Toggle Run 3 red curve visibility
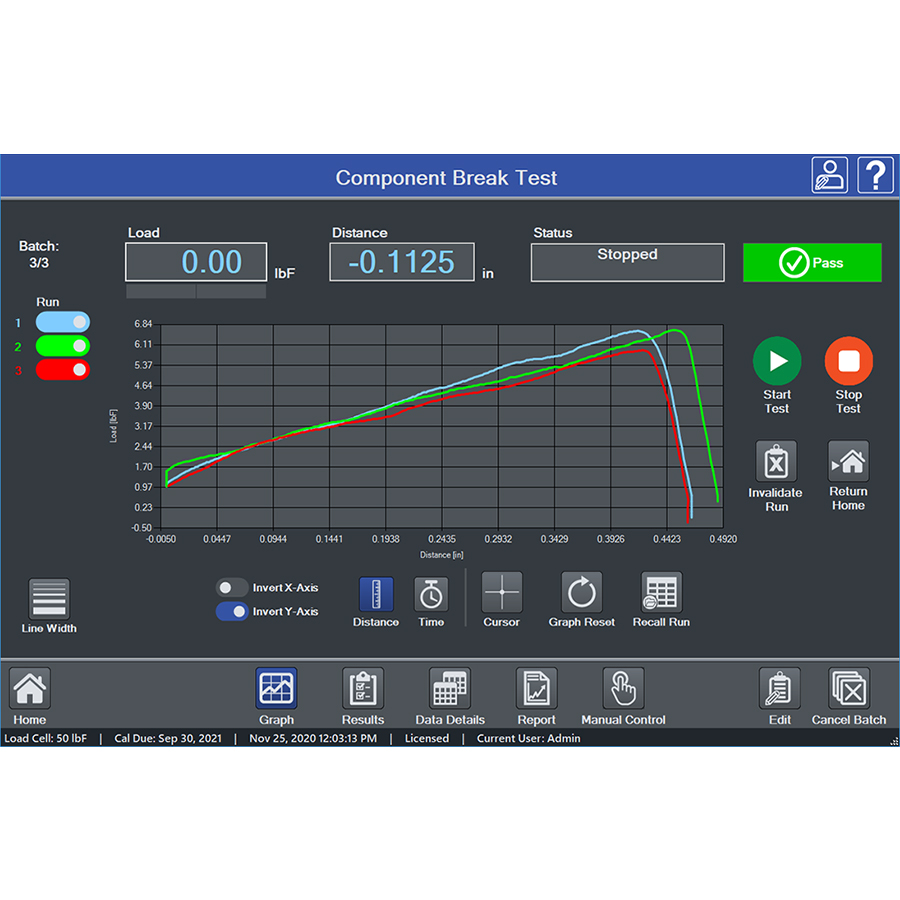This screenshot has width=900, height=900. pos(63,370)
